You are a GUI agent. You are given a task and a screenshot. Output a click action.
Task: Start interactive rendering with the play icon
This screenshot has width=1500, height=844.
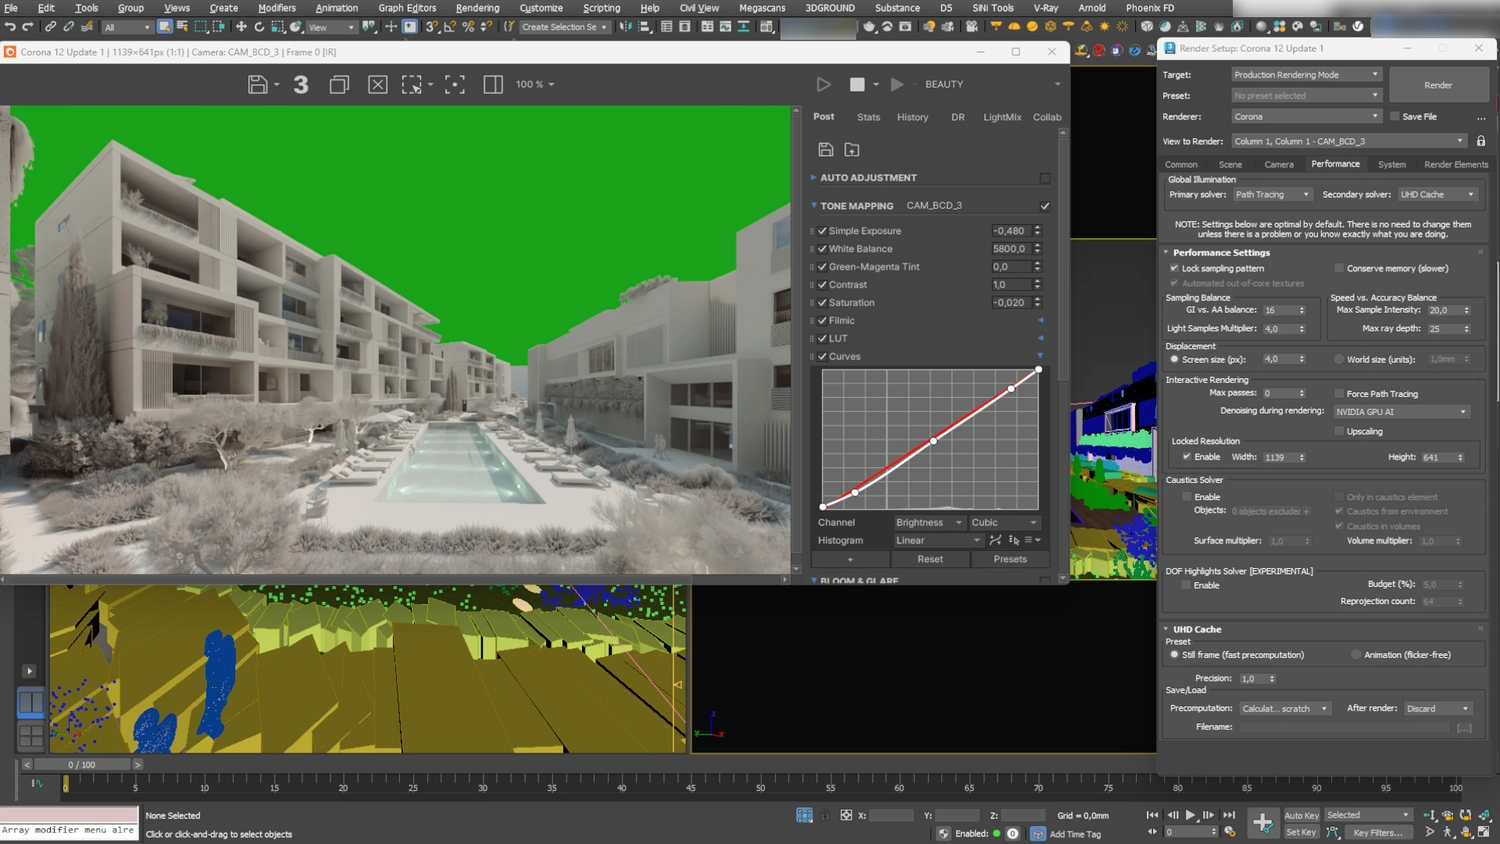point(823,84)
